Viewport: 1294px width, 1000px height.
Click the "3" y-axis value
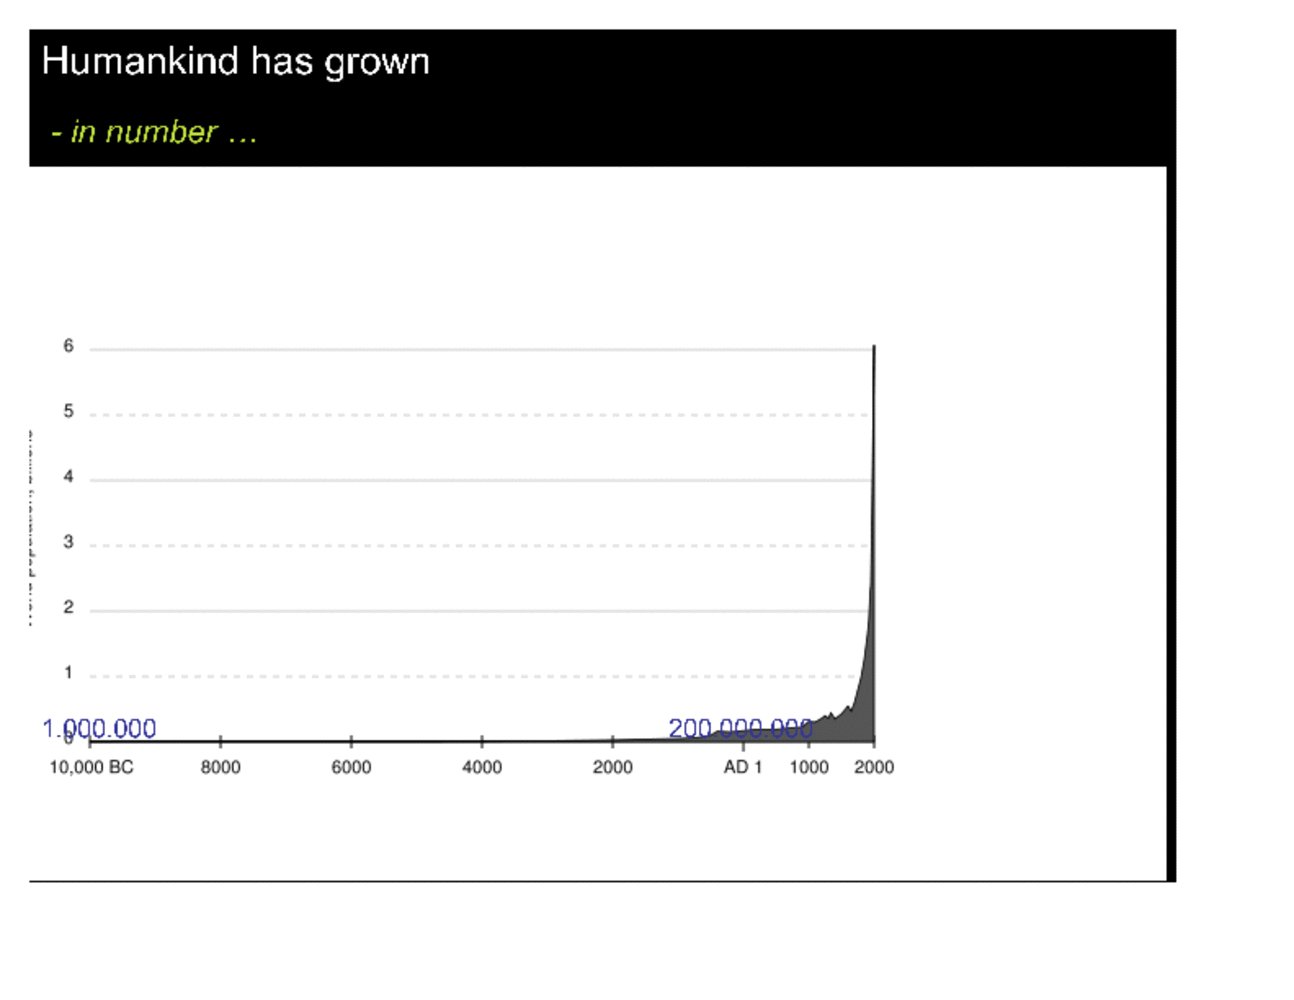point(68,542)
